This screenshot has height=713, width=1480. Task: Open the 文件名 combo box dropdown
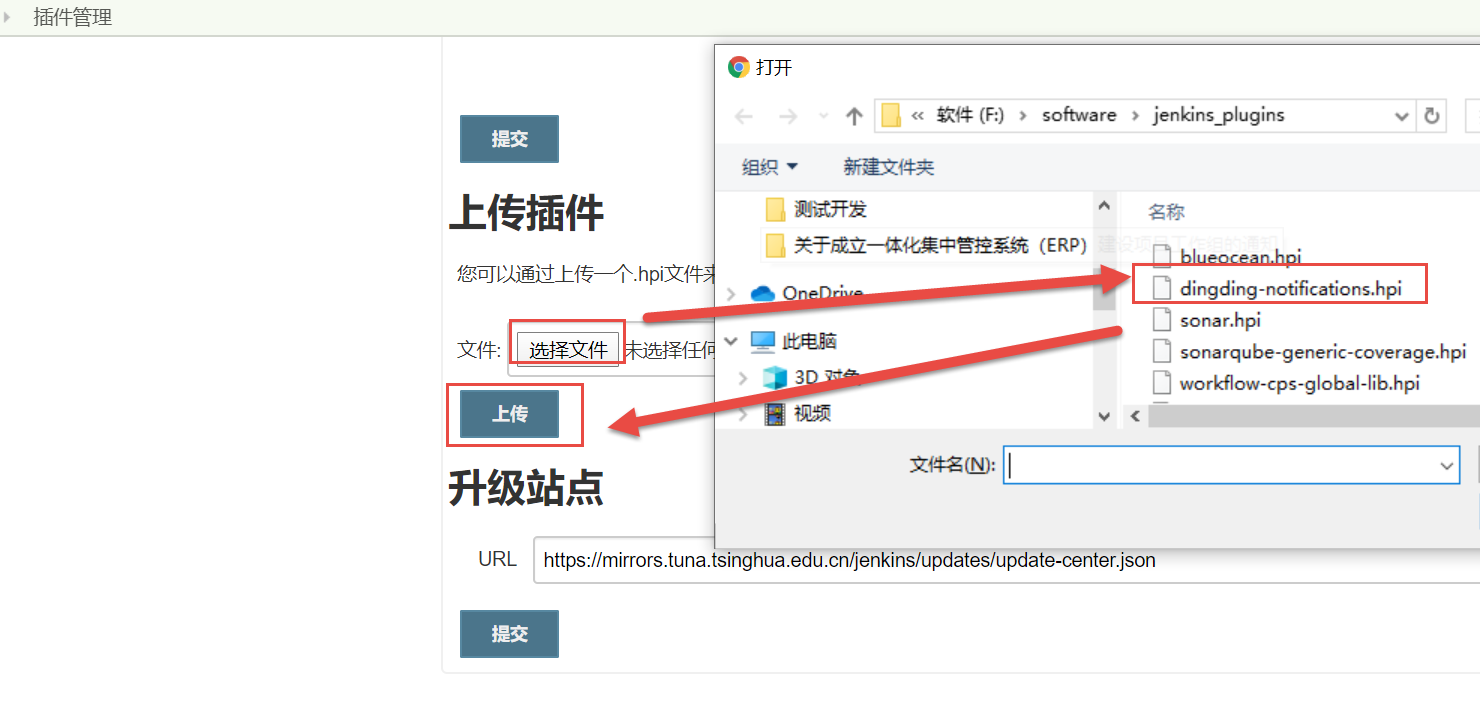pos(1446,466)
